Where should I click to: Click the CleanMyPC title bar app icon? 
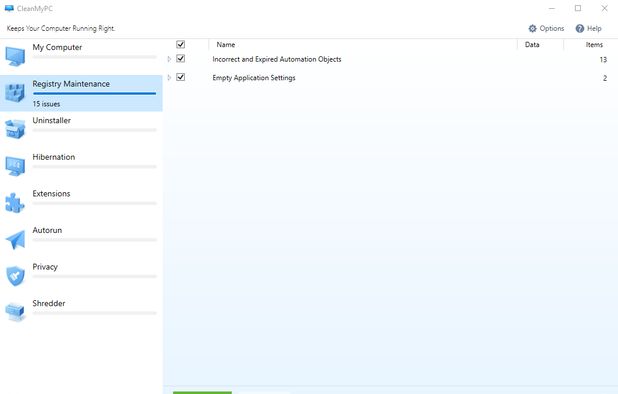click(x=9, y=8)
